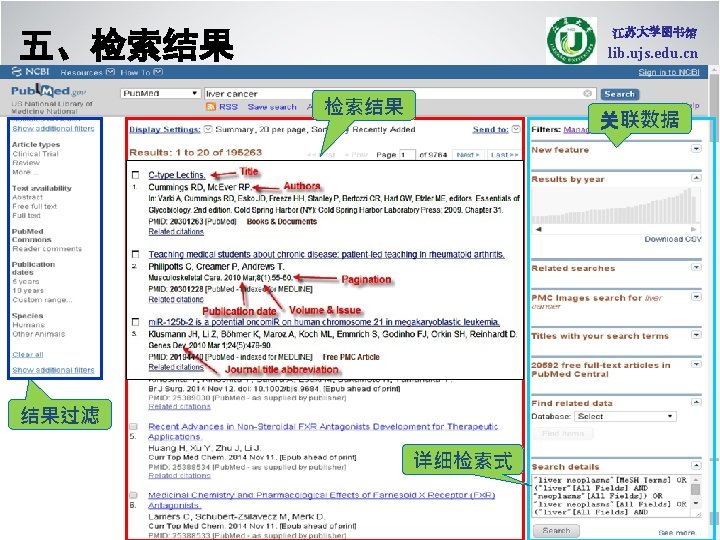Click Download CSV link
The width and height of the screenshot is (720, 540).
(x=673, y=239)
